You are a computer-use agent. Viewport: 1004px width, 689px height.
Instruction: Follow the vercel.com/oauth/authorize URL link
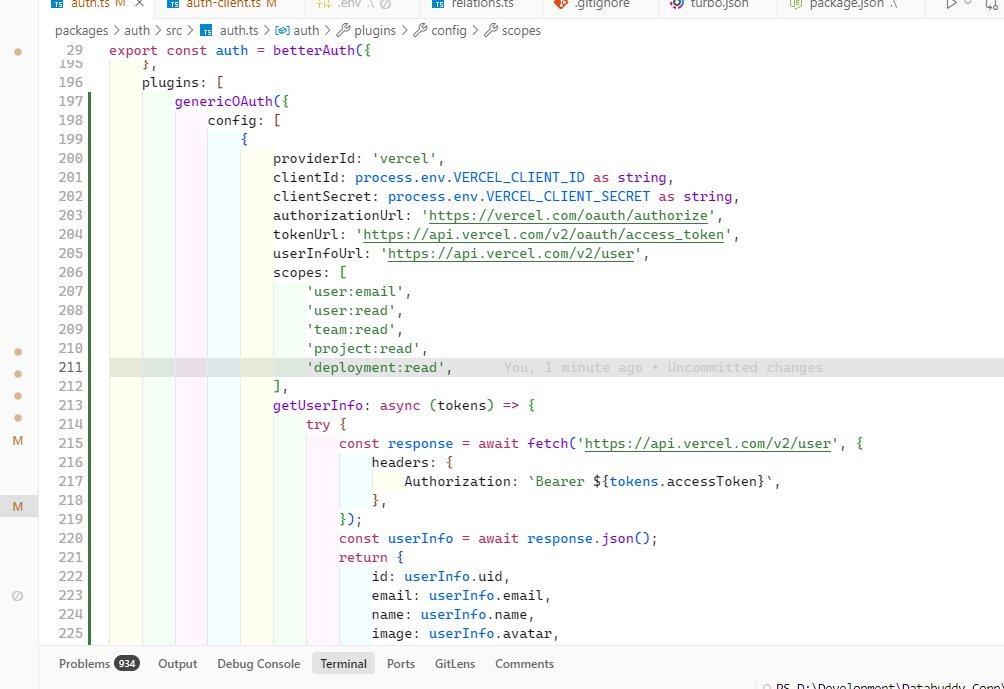pyautogui.click(x=569, y=215)
